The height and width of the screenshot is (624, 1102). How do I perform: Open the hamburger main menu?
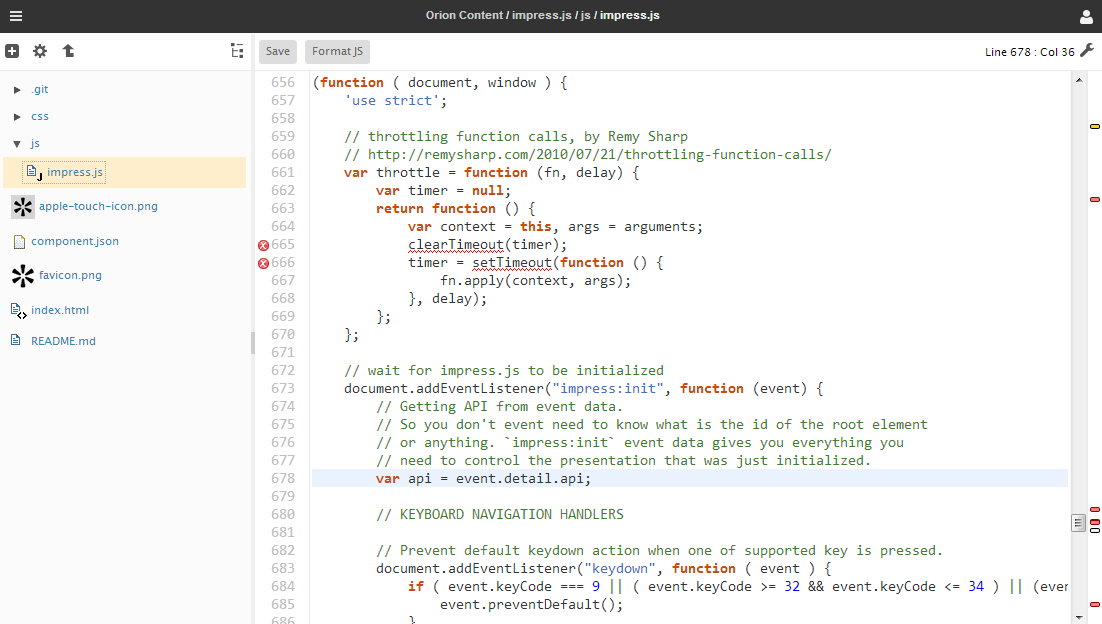[16, 16]
